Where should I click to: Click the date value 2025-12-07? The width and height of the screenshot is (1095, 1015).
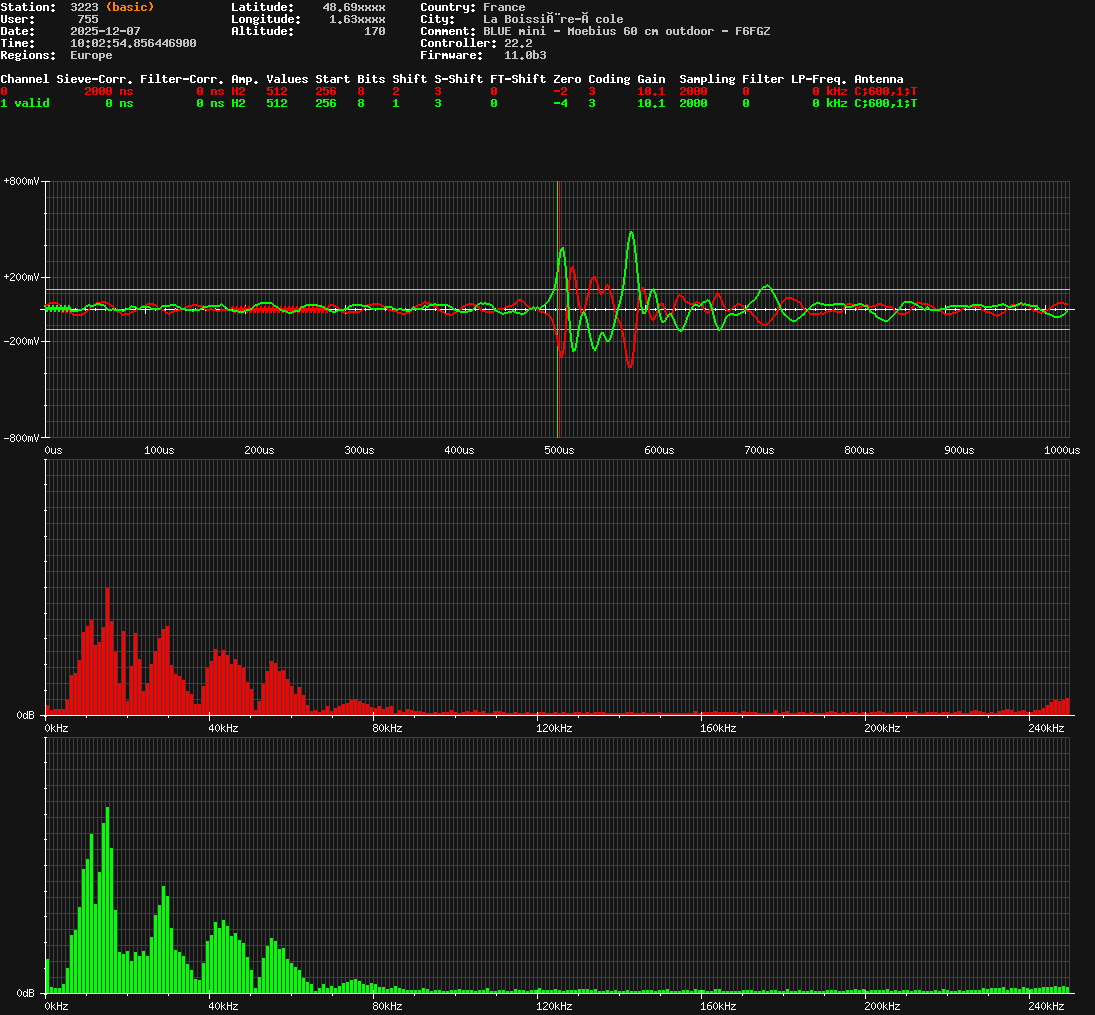tap(105, 31)
